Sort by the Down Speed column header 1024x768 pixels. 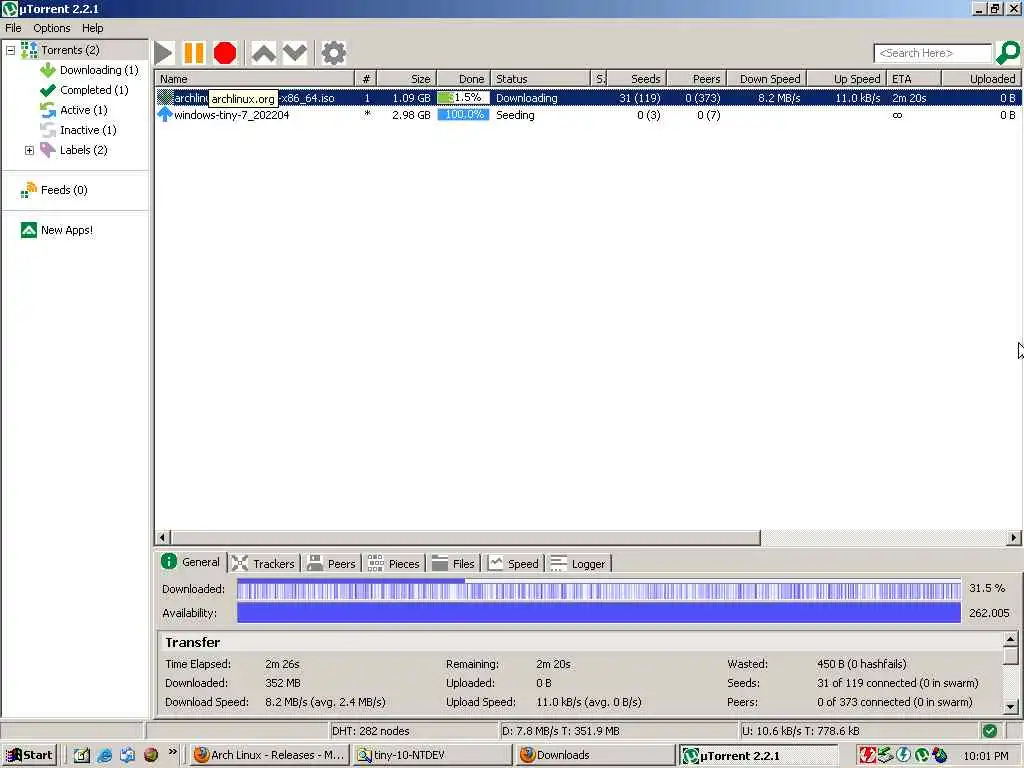767,78
